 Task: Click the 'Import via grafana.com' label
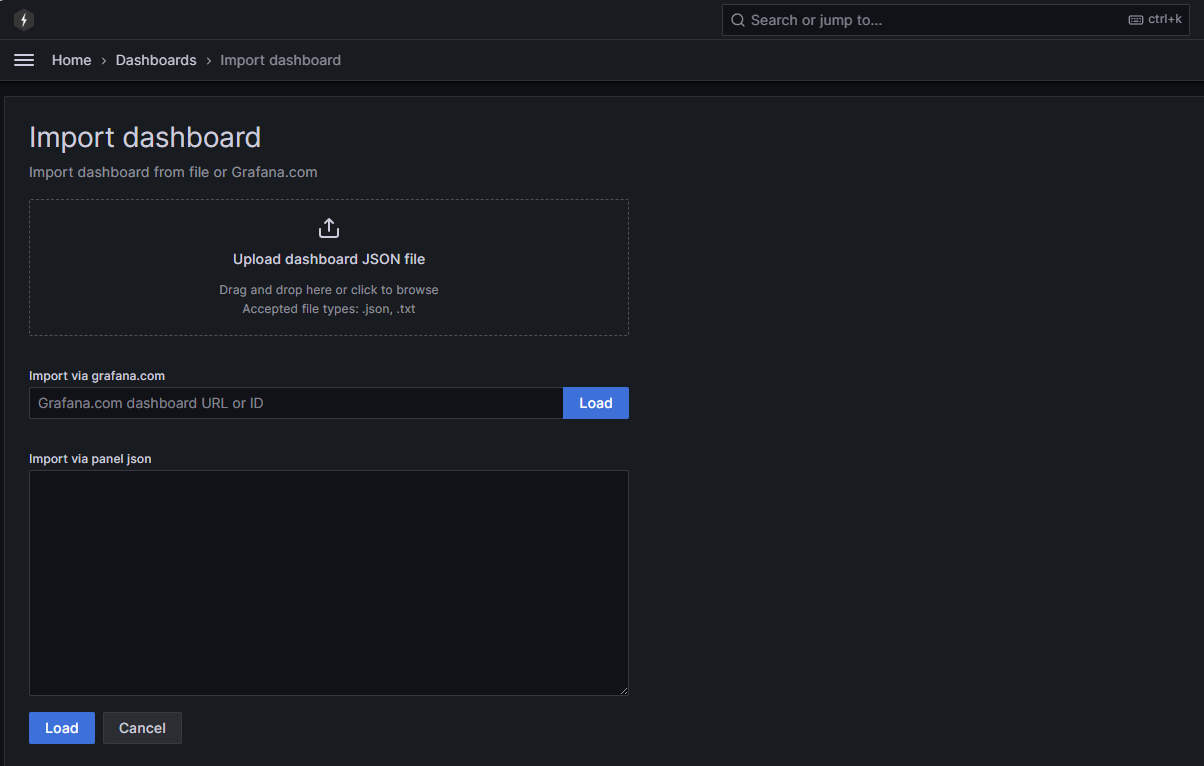tap(97, 376)
